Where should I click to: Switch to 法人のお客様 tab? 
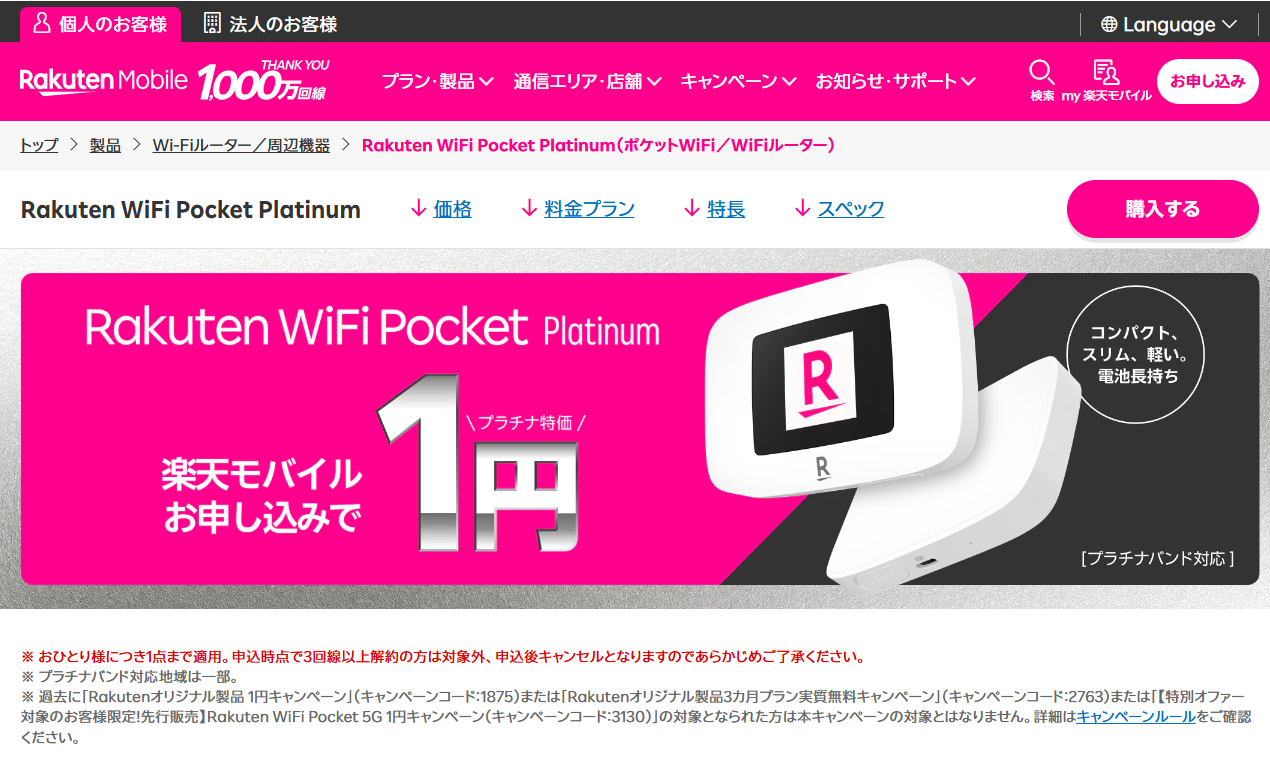(270, 24)
